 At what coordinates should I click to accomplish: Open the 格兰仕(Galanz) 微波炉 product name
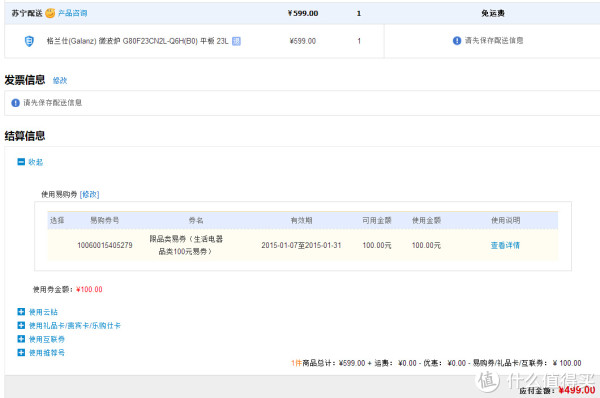coord(137,41)
